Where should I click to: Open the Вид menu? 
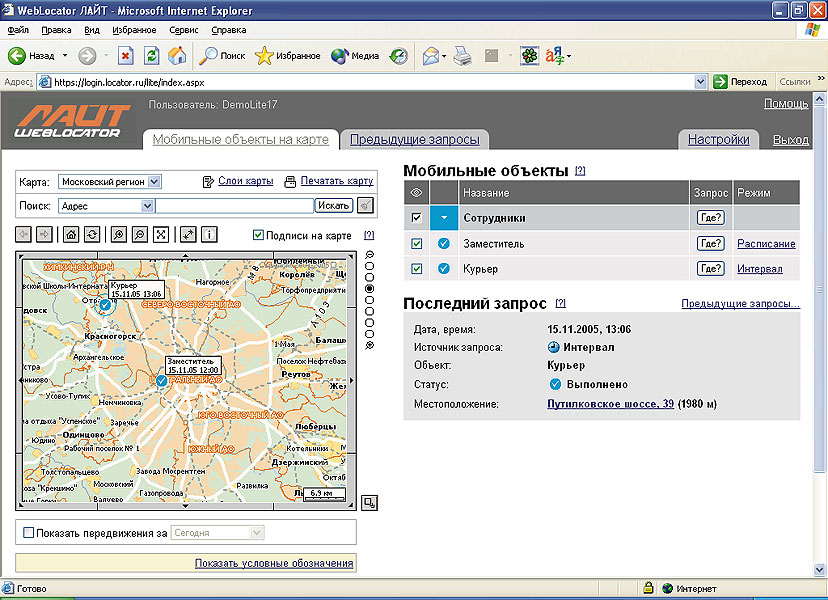click(x=92, y=30)
